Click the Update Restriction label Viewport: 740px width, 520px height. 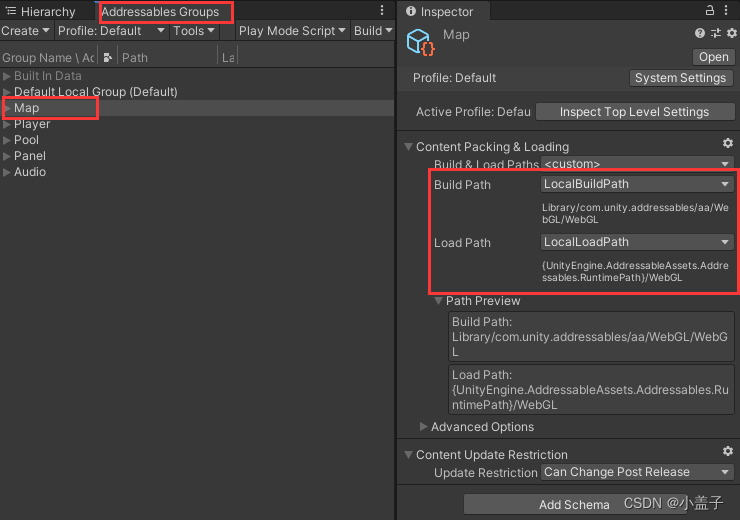[485, 473]
